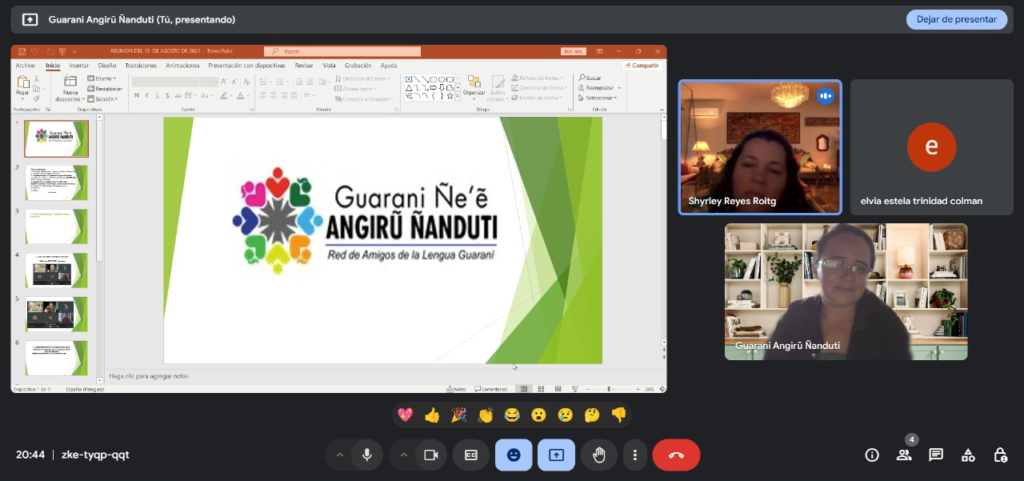Send the thumbs up reaction emoji
This screenshot has height=481, width=1024.
pos(432,415)
